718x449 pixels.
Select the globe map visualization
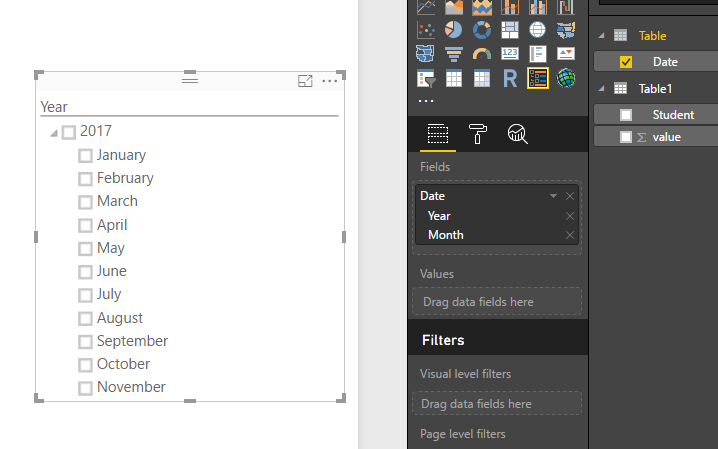point(538,30)
